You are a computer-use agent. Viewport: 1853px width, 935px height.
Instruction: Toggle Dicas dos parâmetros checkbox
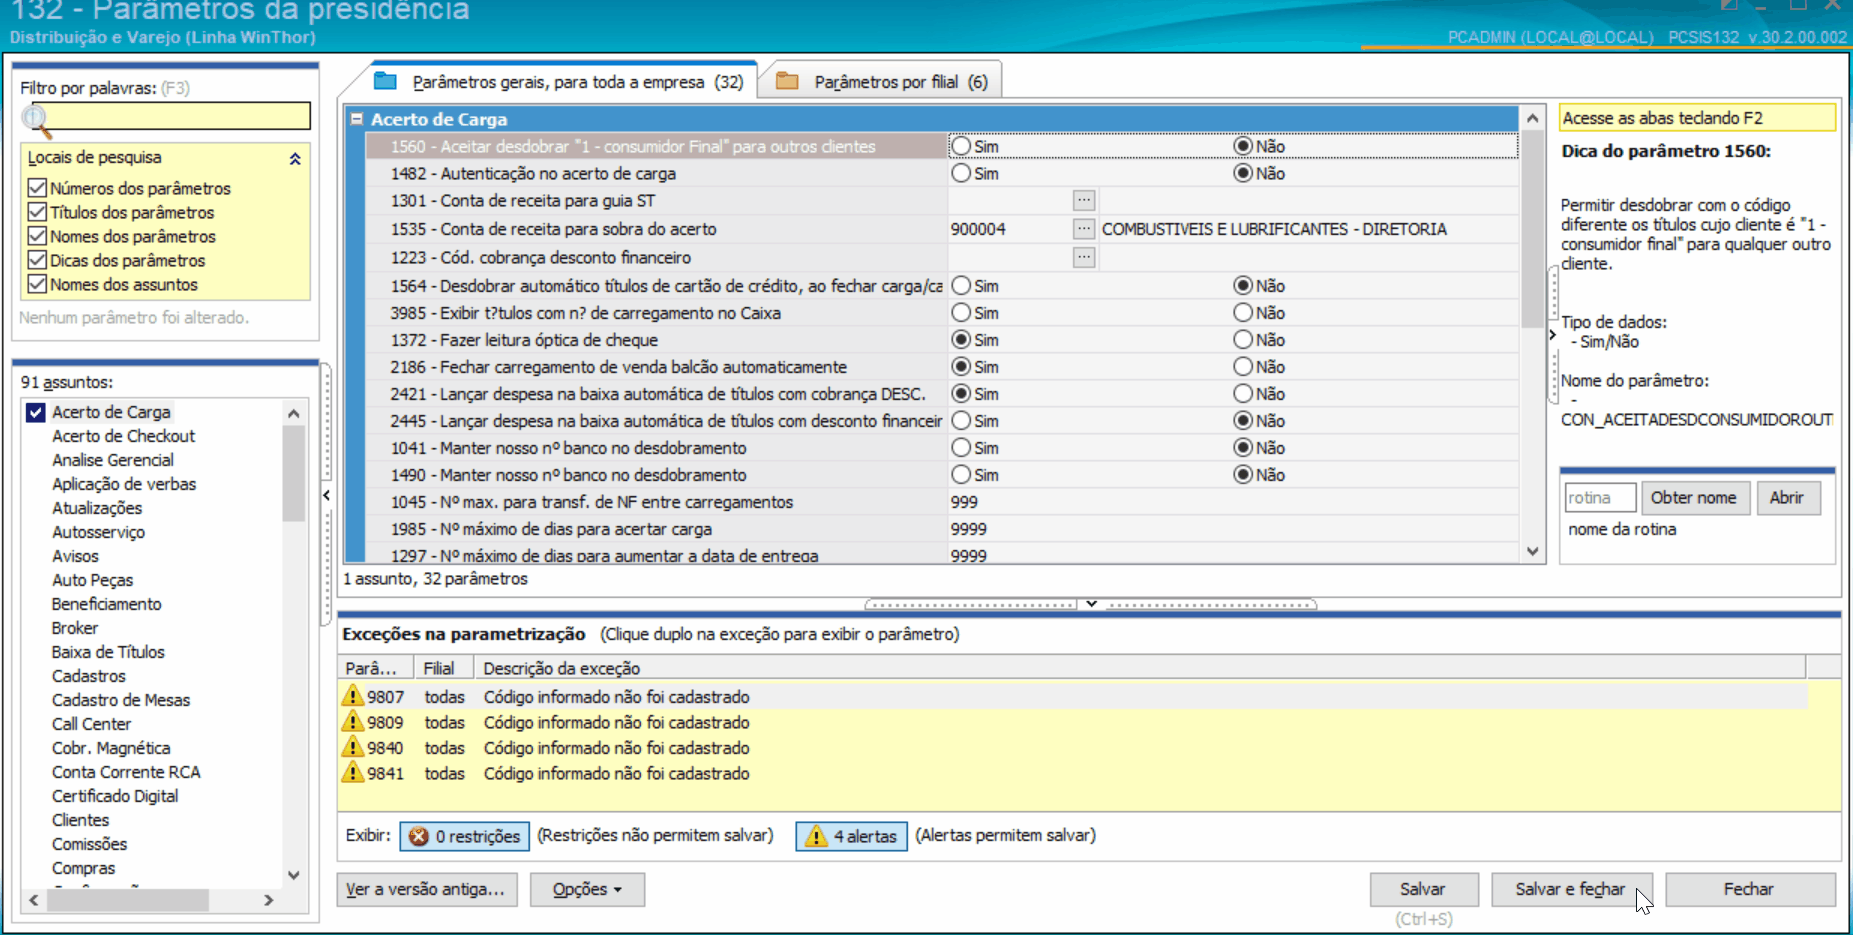[38, 260]
